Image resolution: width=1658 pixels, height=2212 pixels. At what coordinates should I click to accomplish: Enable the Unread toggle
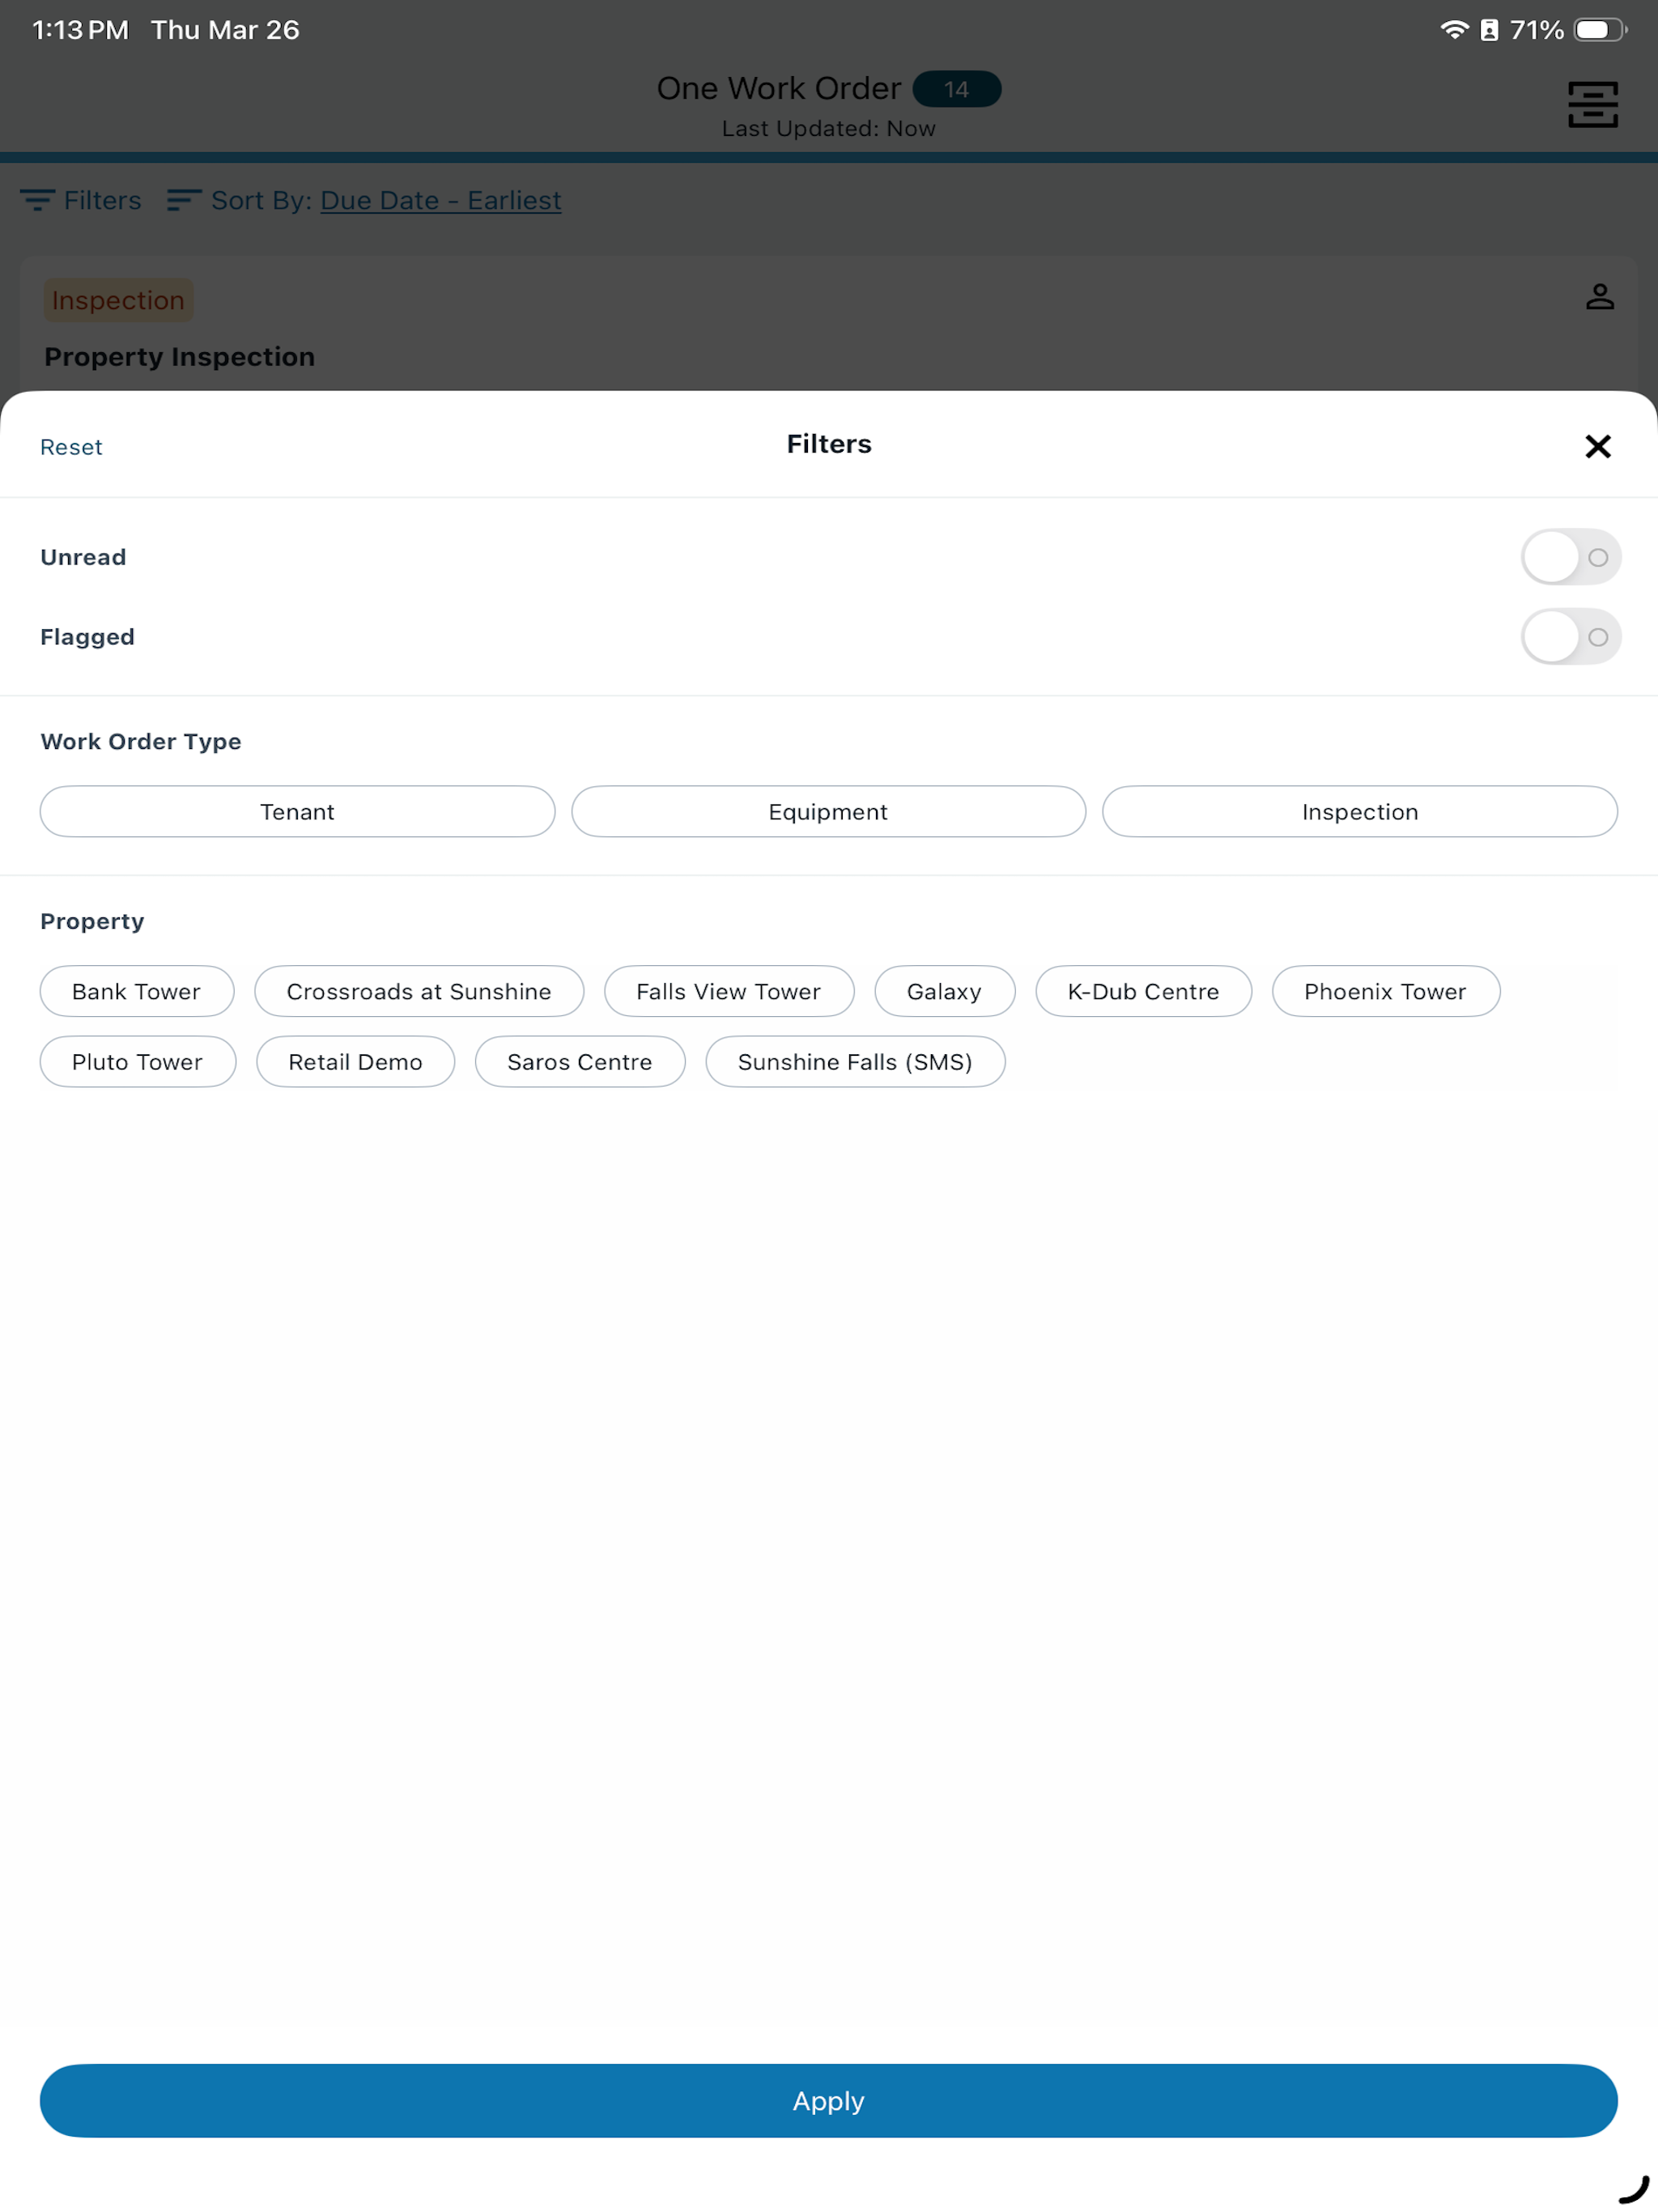click(x=1570, y=557)
